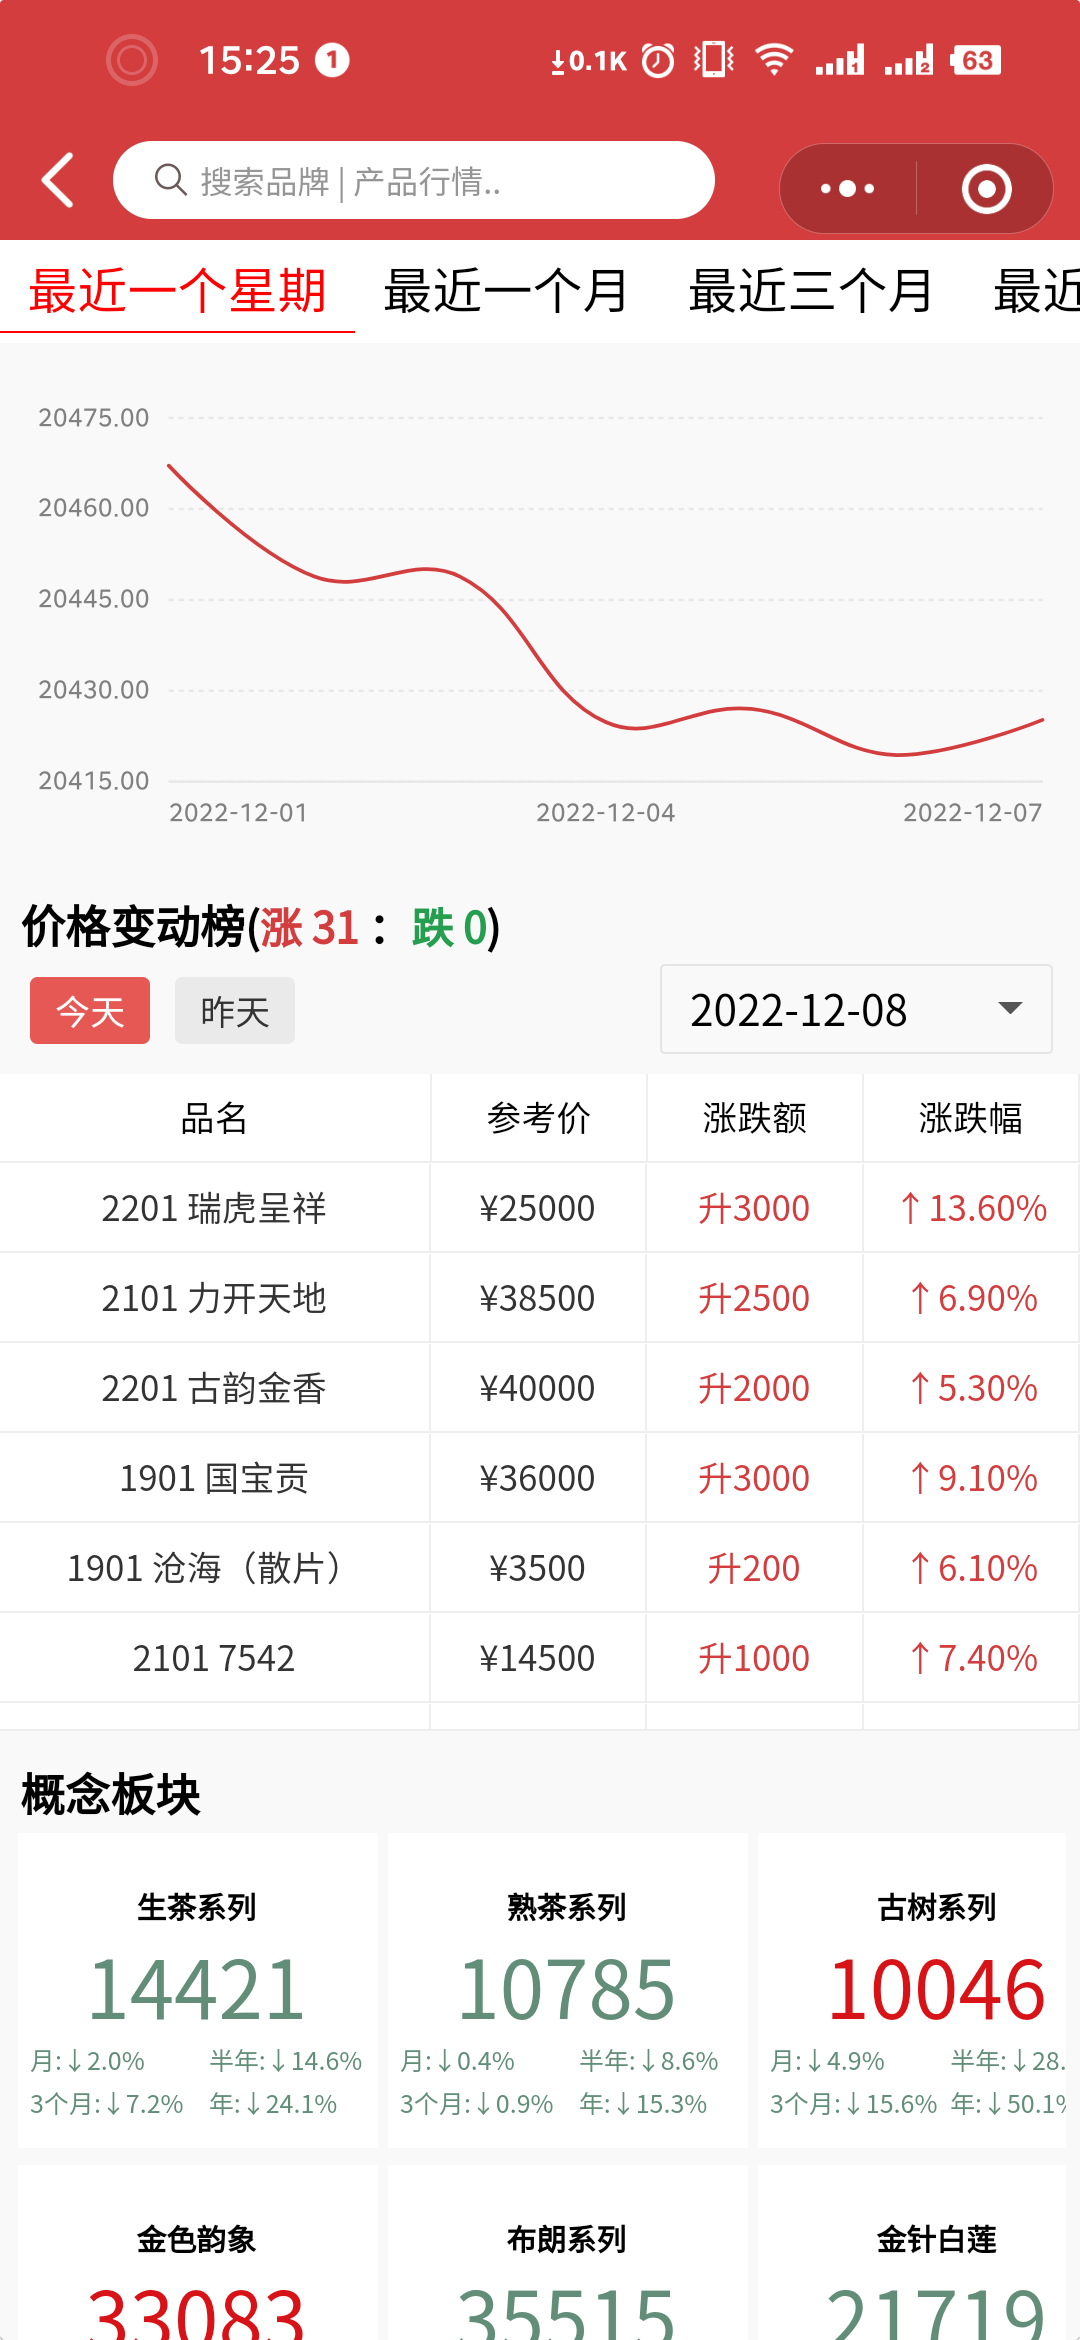Open the 金色韵象 sector card

(197, 2253)
